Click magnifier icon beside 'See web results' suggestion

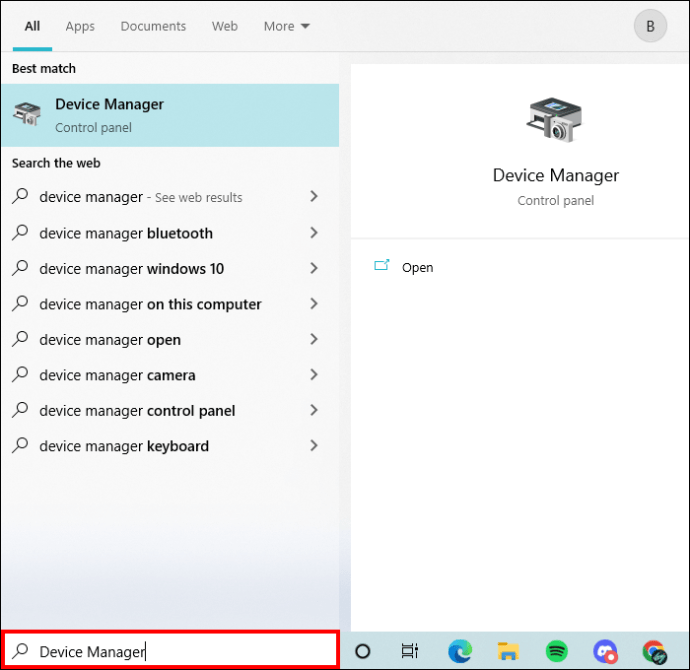pyautogui.click(x=20, y=196)
